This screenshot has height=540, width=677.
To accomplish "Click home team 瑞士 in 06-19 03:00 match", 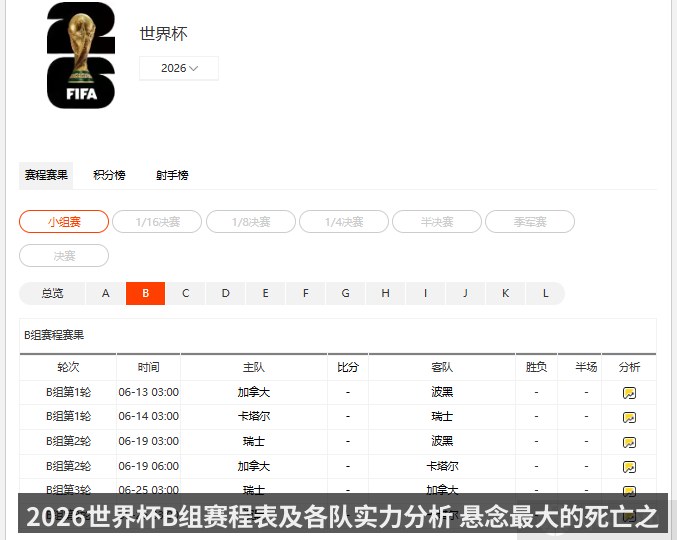I will [253, 442].
